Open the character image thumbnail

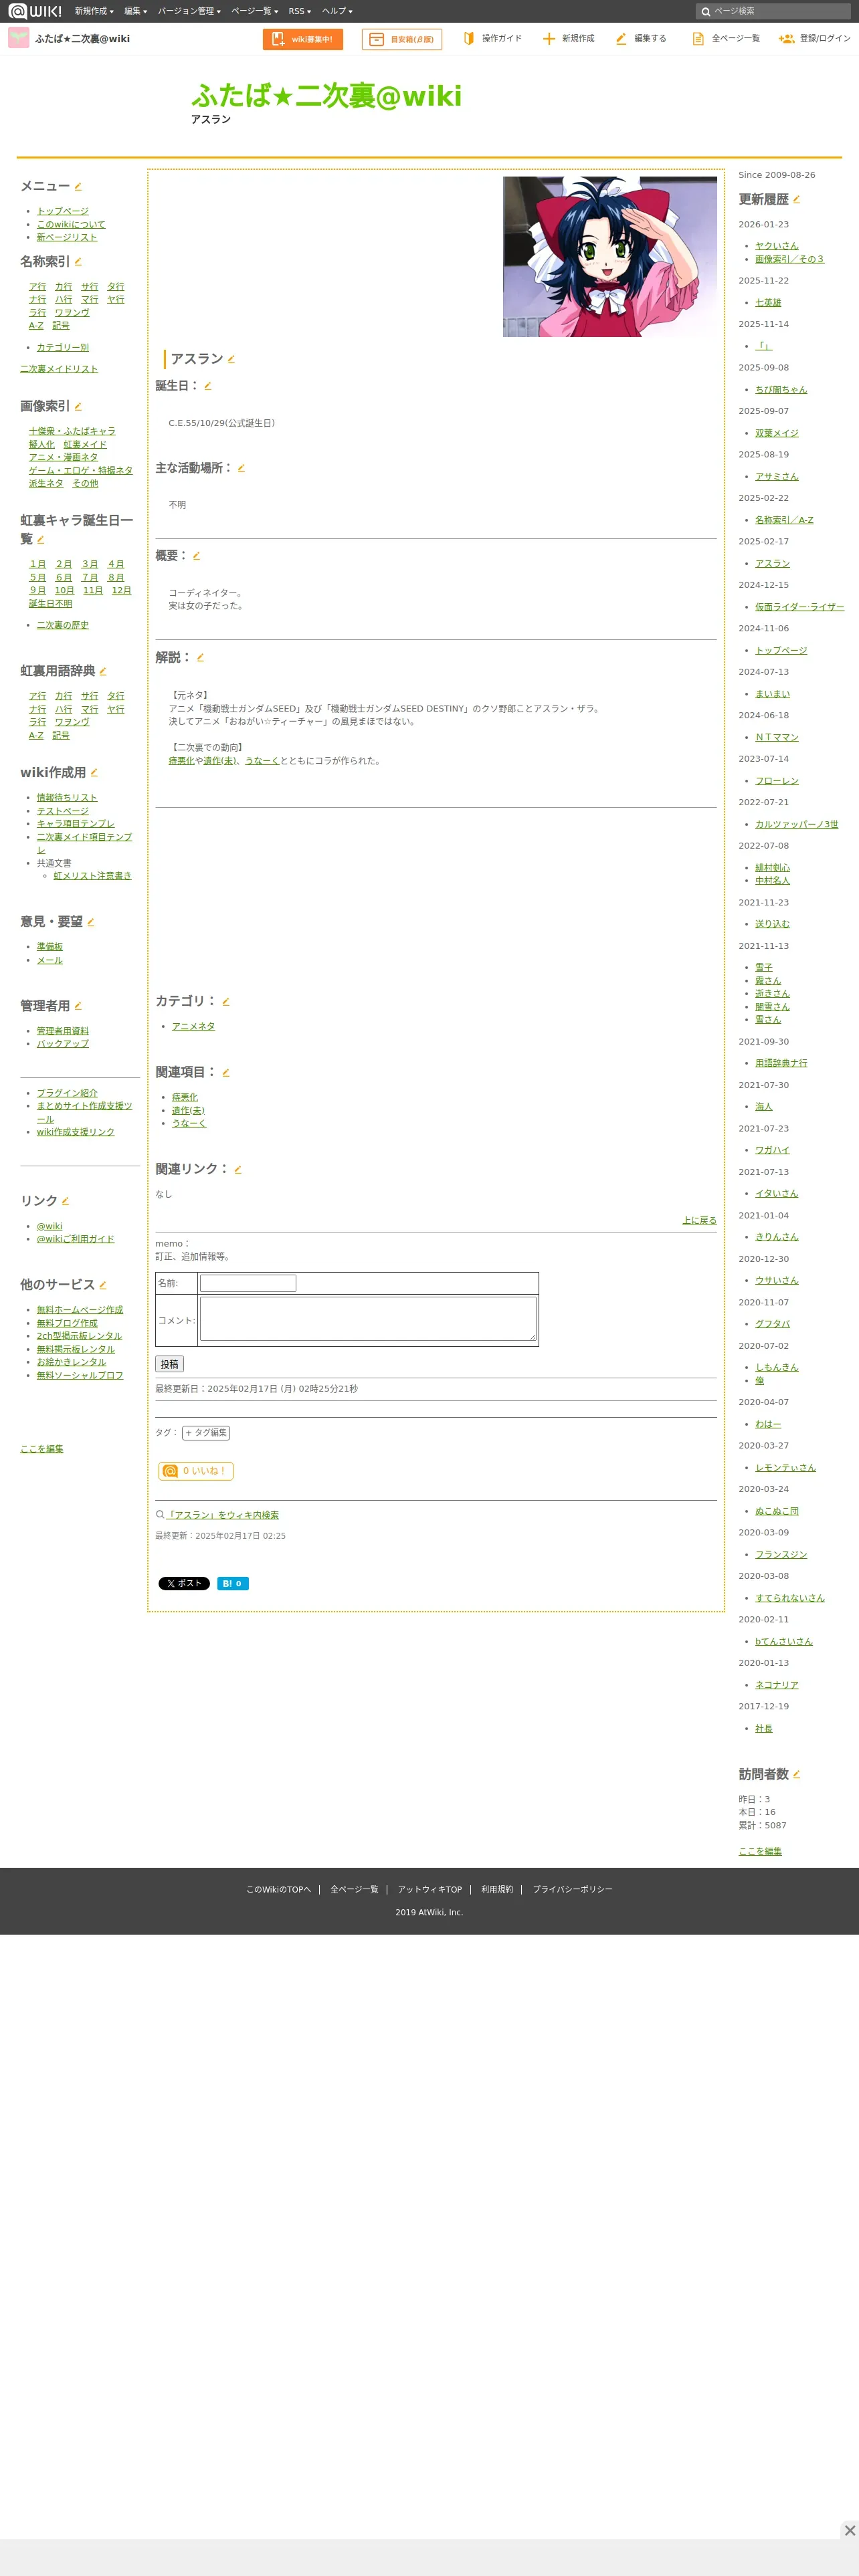610,257
